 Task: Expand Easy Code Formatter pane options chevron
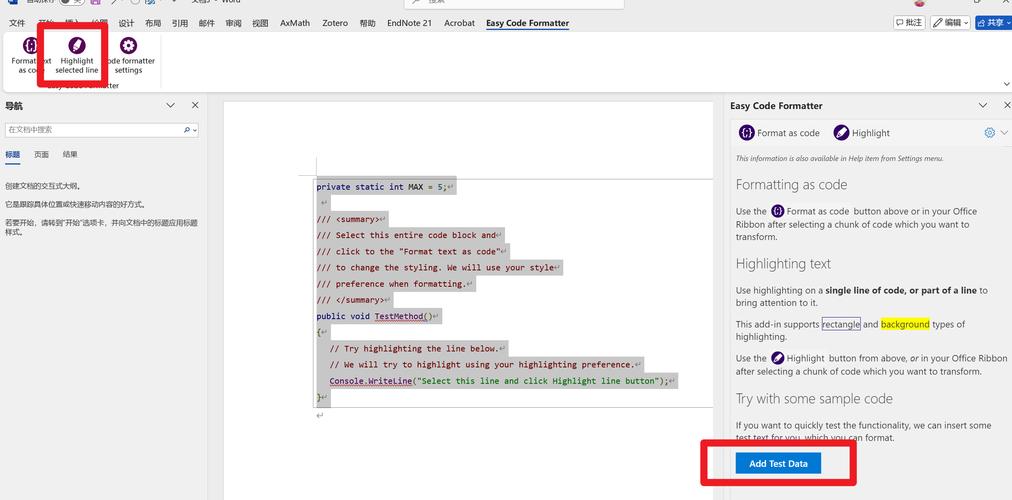coord(982,105)
